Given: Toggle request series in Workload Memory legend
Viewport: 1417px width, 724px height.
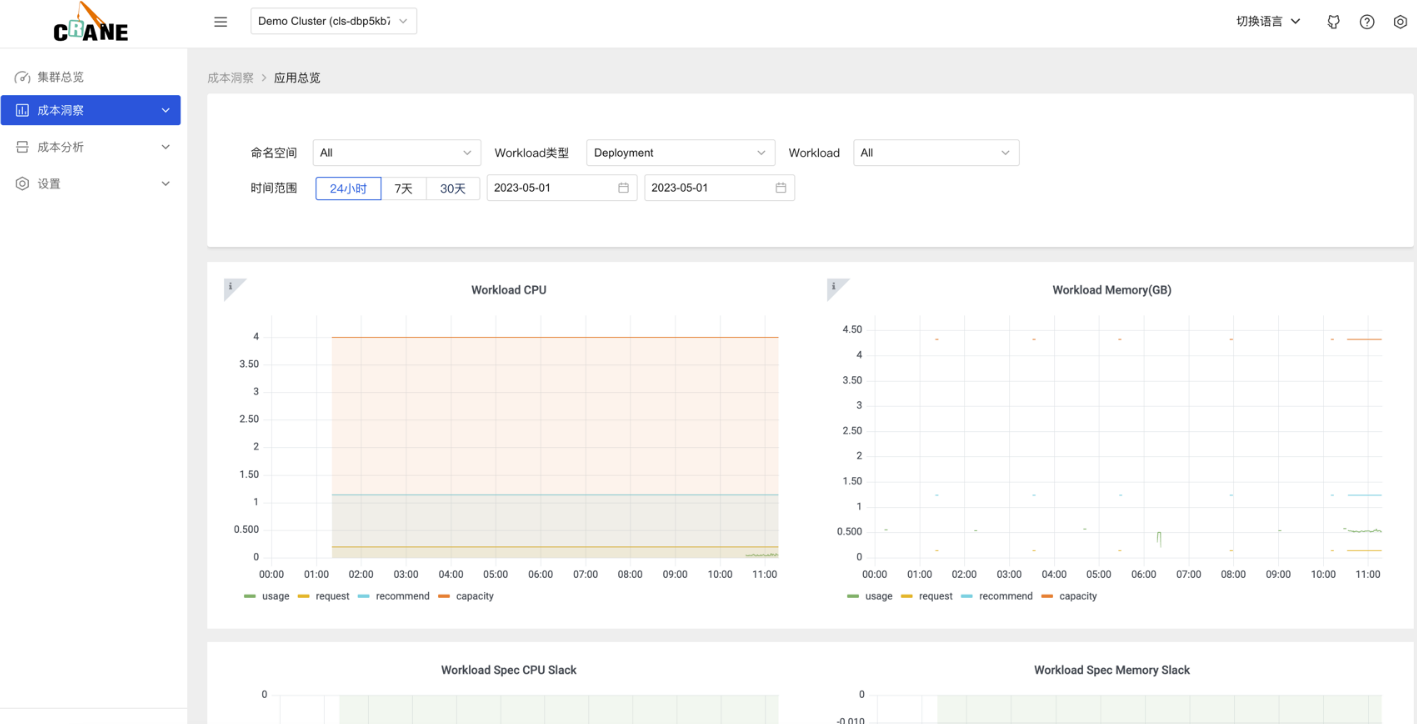Looking at the screenshot, I should [x=927, y=596].
